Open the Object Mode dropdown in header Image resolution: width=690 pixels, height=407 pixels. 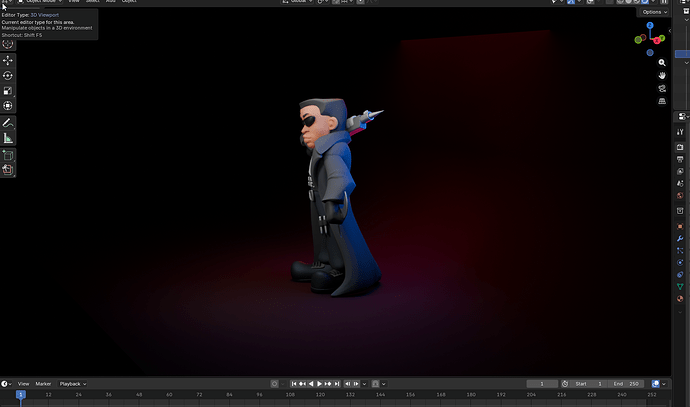tap(40, 1)
